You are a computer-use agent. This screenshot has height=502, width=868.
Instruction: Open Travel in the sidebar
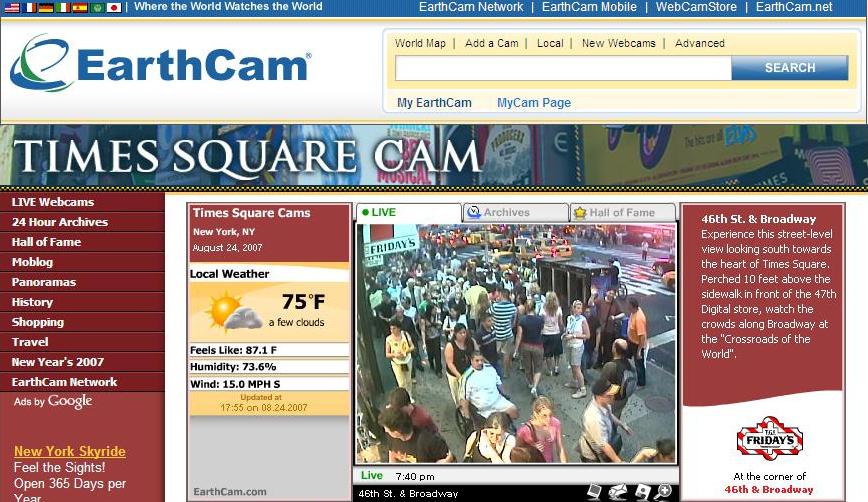tap(82, 341)
